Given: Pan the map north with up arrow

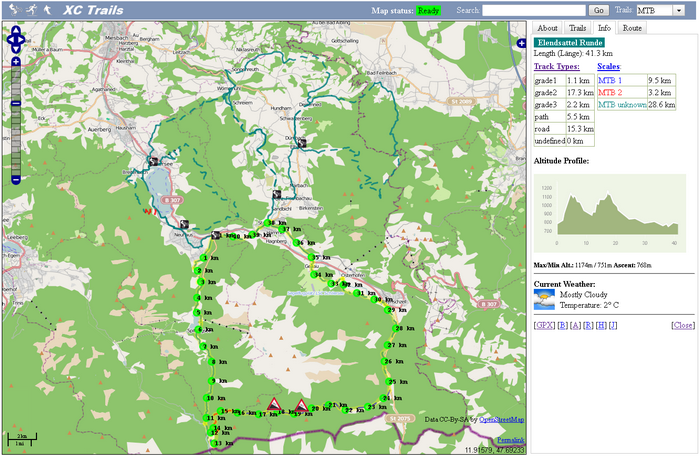Looking at the screenshot, I should 16,30.
